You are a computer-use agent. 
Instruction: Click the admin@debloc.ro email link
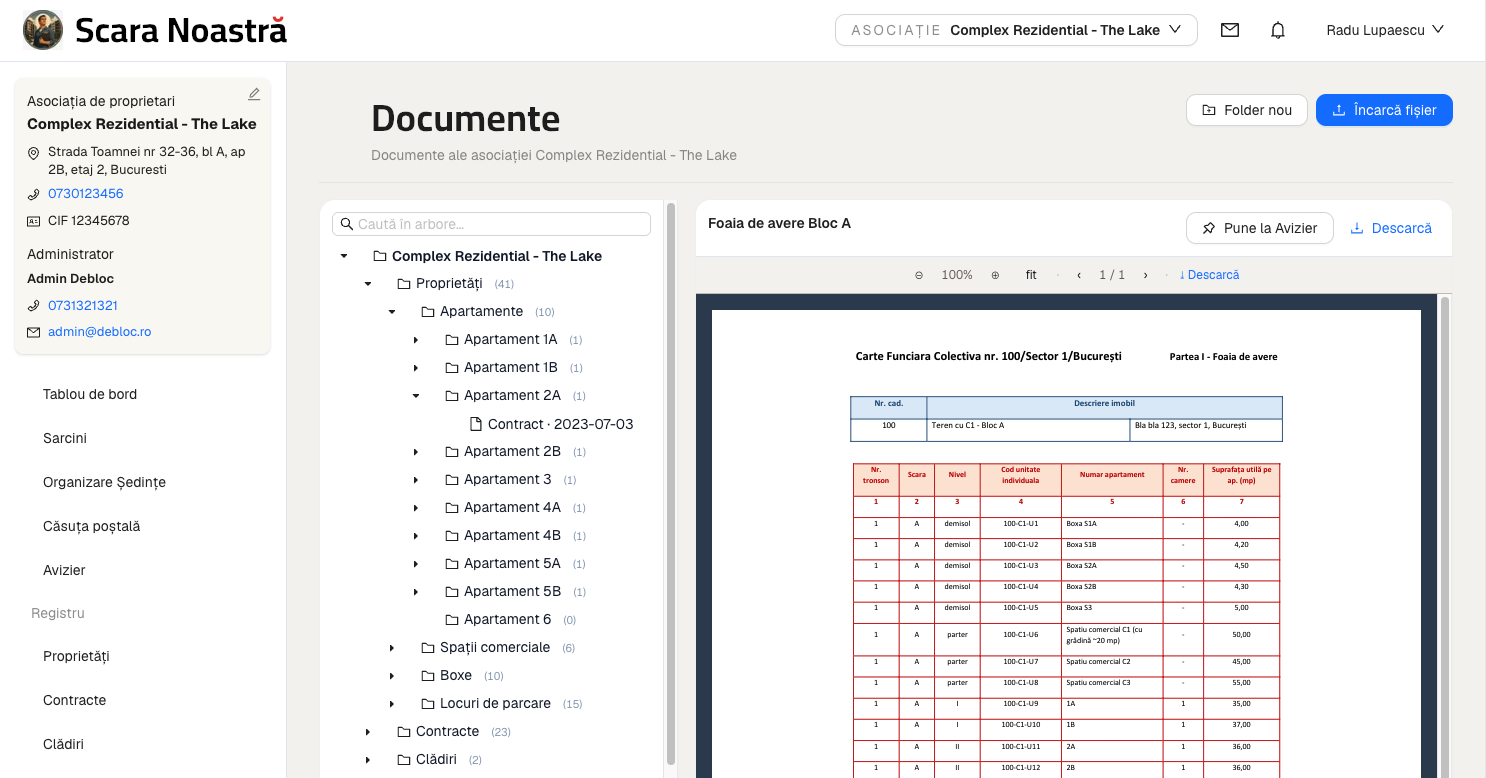[x=100, y=332]
